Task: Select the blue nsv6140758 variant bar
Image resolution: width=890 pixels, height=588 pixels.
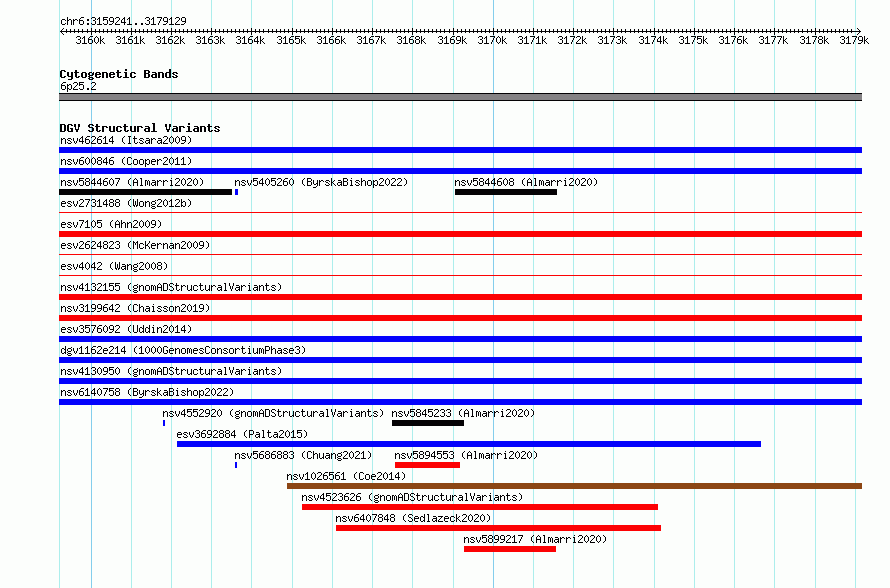Action: pos(460,402)
